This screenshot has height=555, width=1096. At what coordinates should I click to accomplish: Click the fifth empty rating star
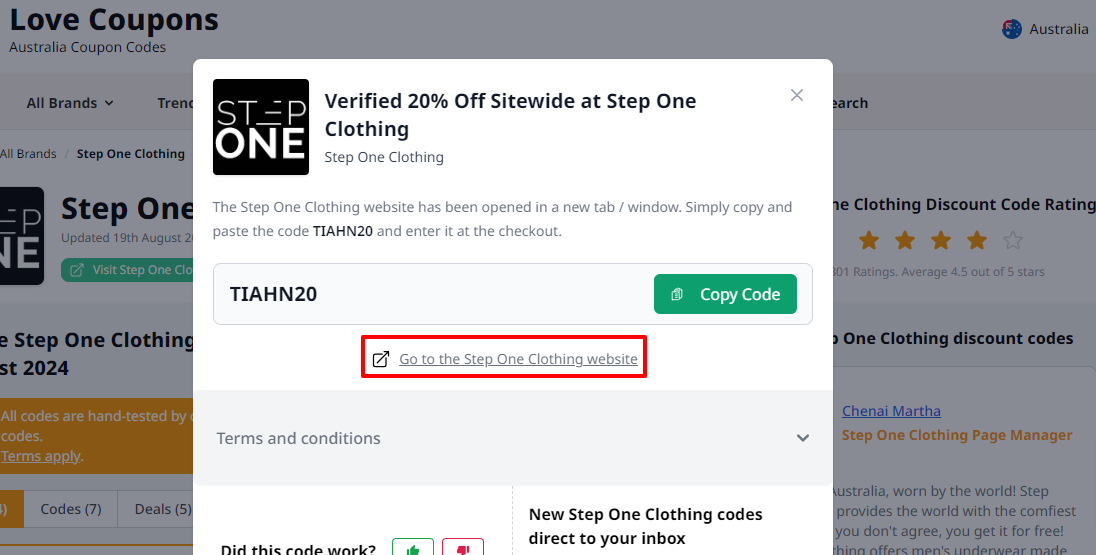pos(1013,240)
